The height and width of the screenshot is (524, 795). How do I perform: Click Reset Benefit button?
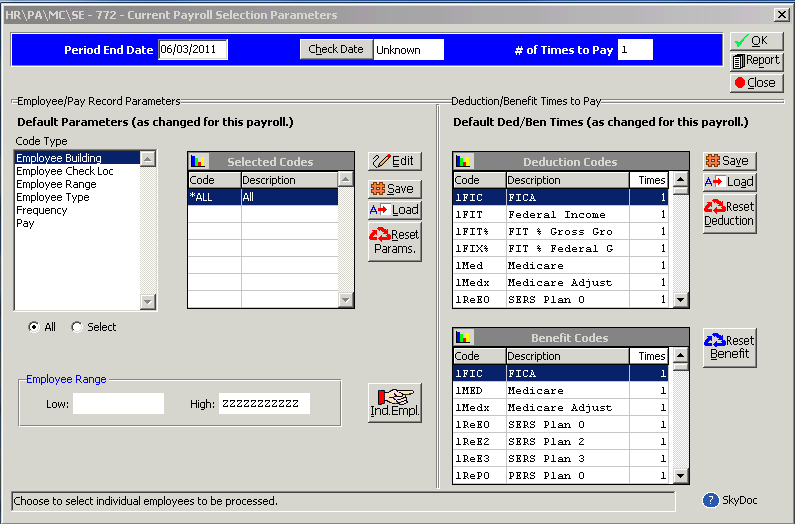click(x=729, y=348)
